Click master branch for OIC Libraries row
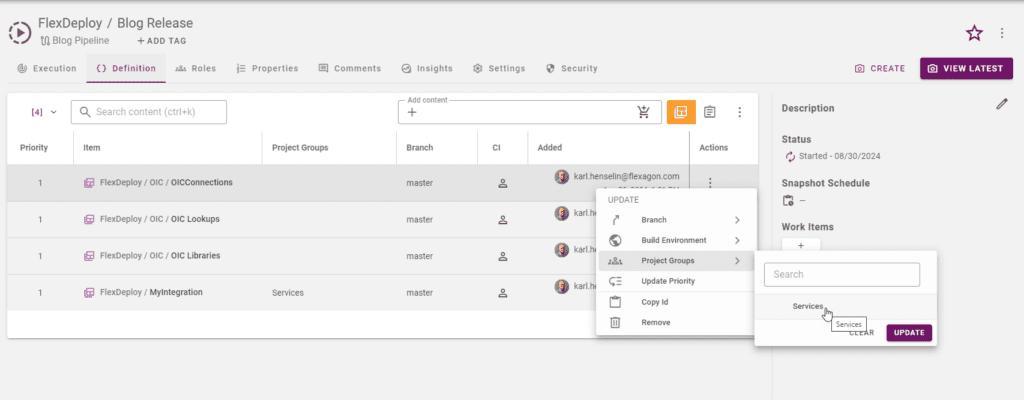1024x400 pixels. point(419,256)
